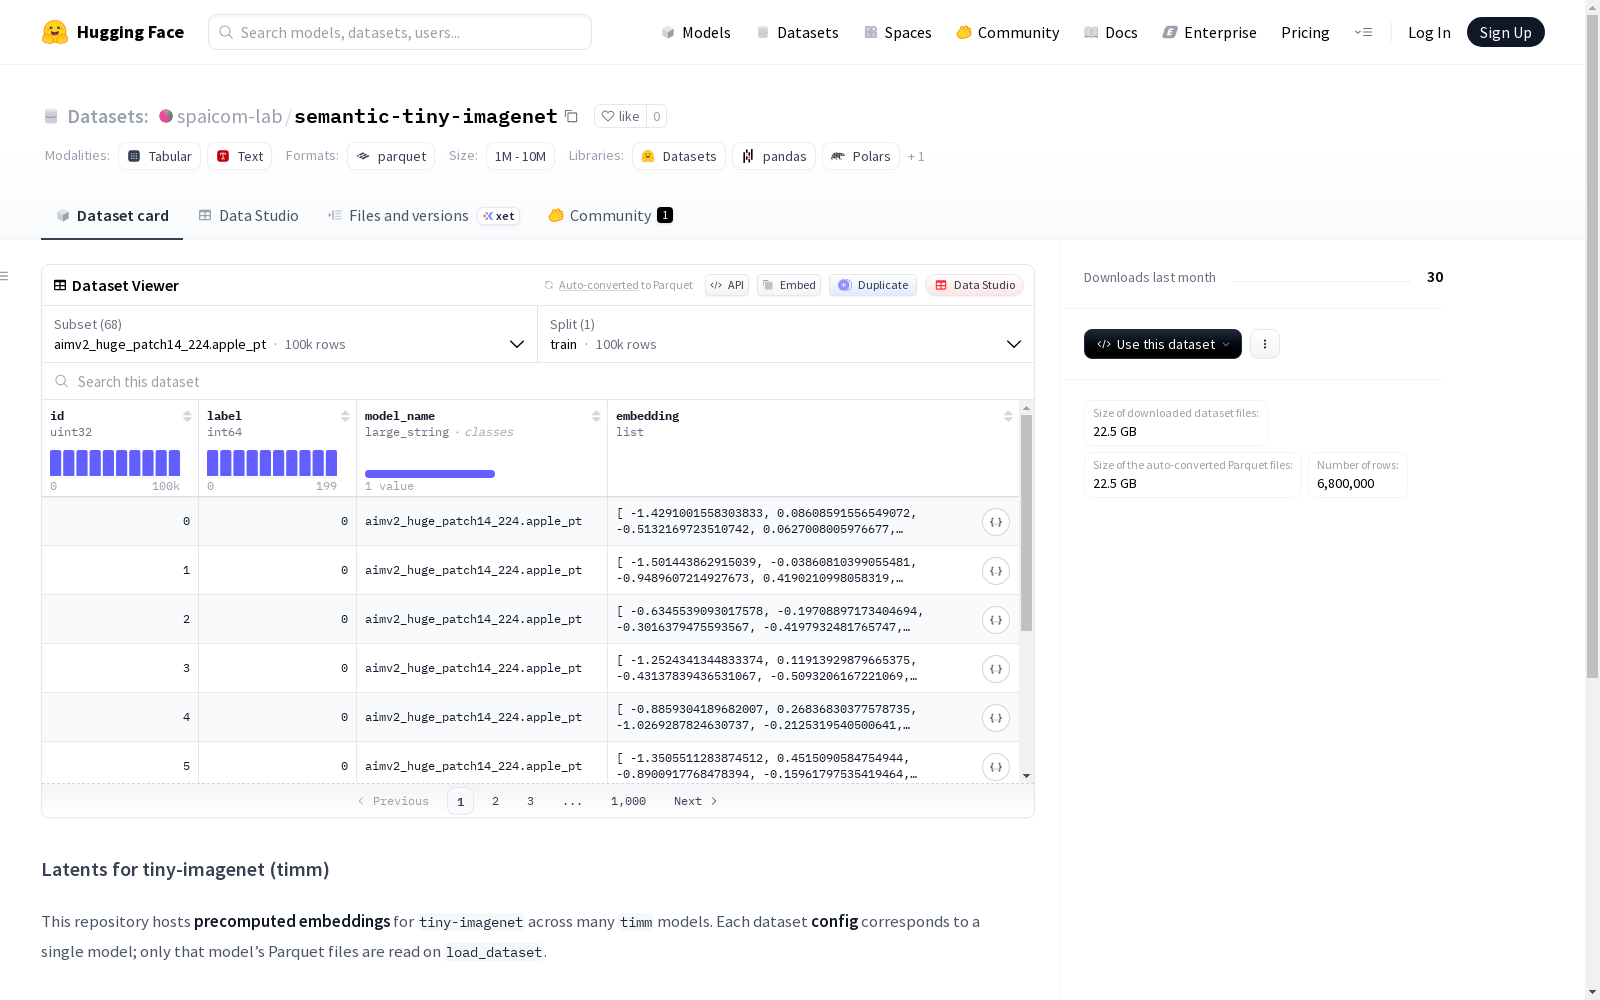Open the more navigation menu icon
This screenshot has height=1000, width=1600.
(1363, 32)
